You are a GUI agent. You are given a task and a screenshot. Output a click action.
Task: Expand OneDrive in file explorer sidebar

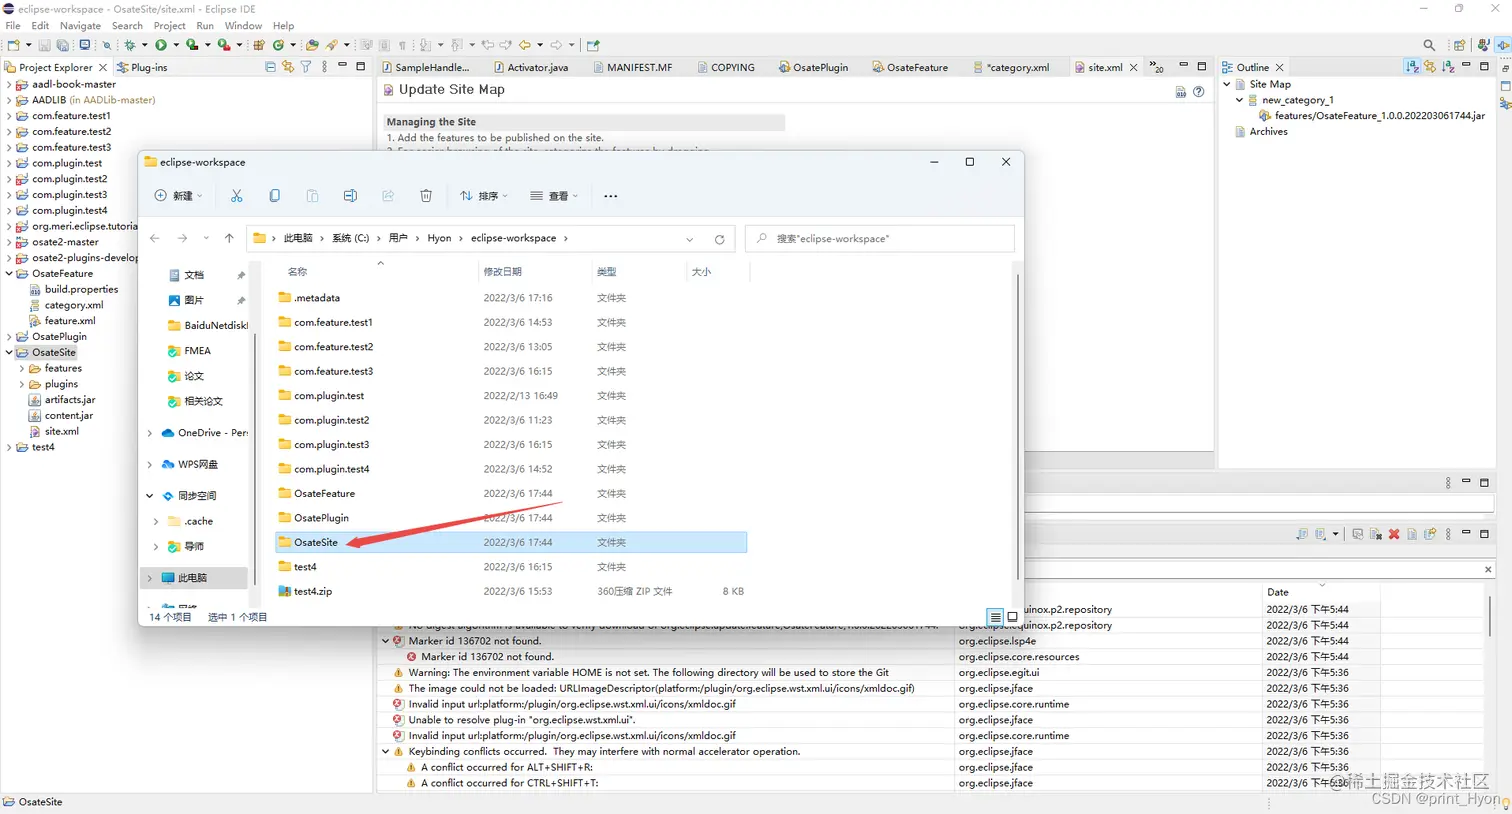[x=150, y=433]
